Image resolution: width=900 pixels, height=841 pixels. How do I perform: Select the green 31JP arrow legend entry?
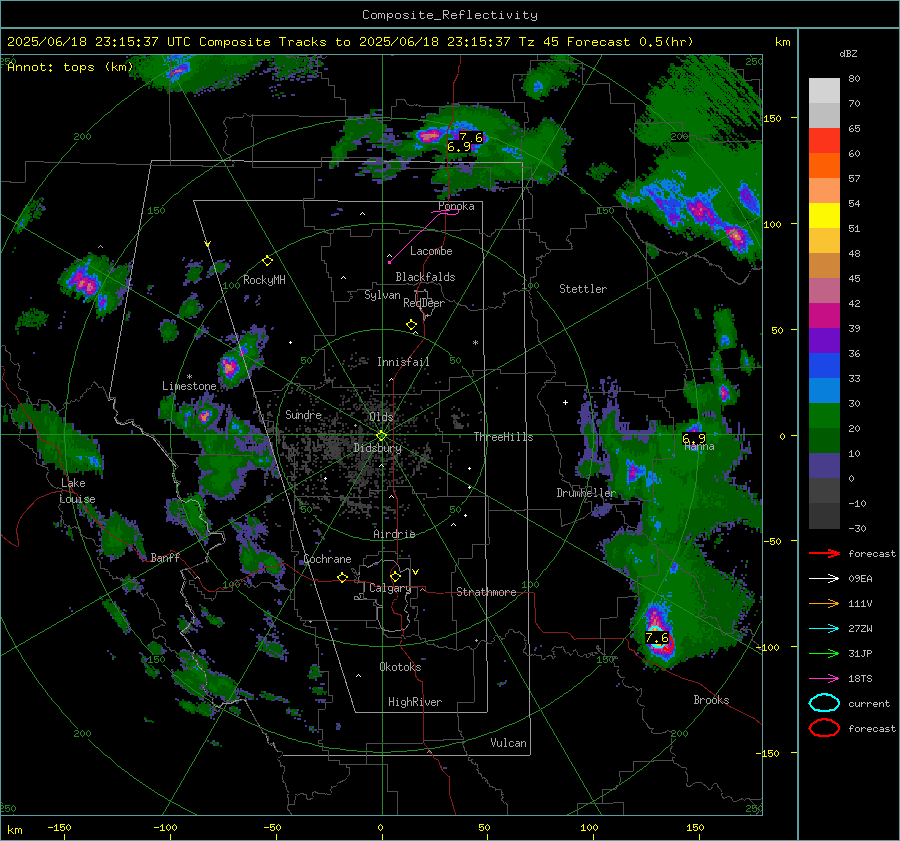[824, 653]
